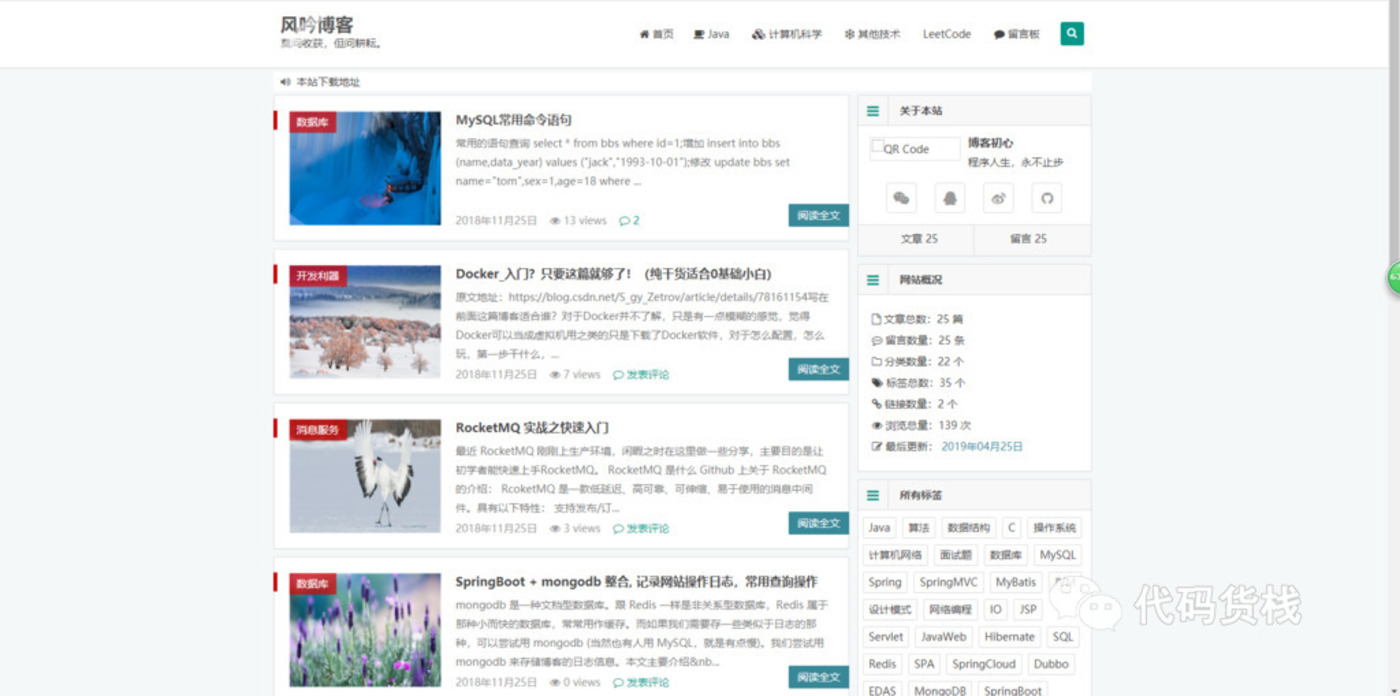Open article MySQL常用命令语句

tap(514, 120)
